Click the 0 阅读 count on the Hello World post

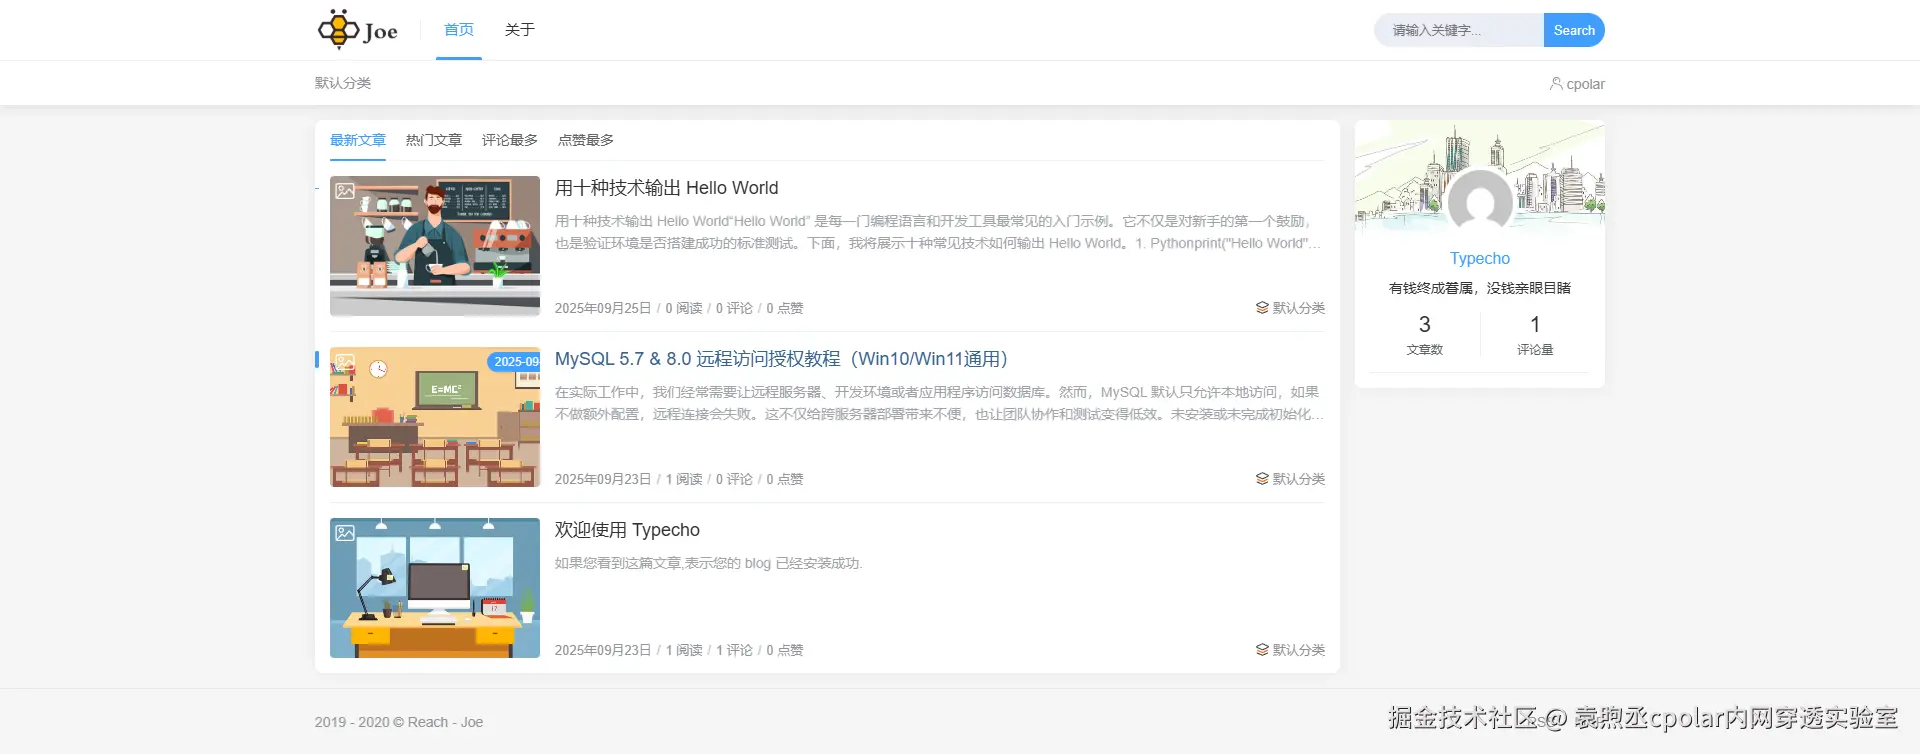point(684,308)
